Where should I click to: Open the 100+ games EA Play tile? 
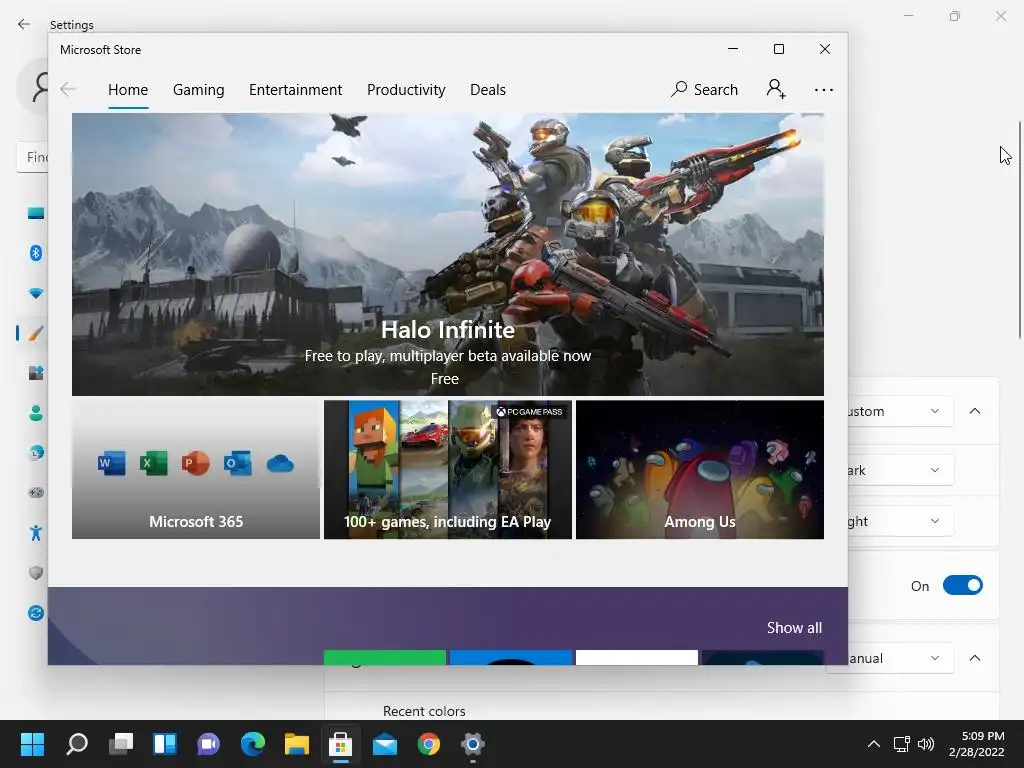tap(448, 470)
